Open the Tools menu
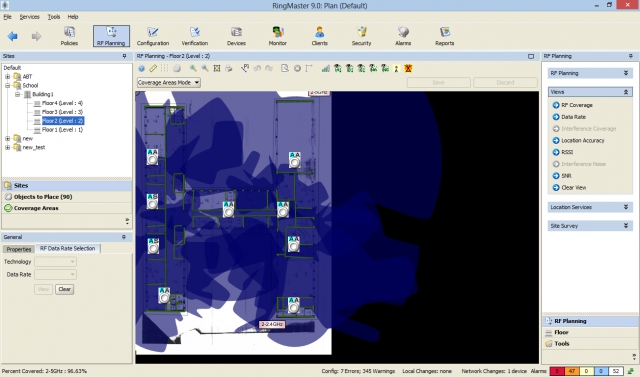Viewport: 640px width, 377px height. (53, 17)
